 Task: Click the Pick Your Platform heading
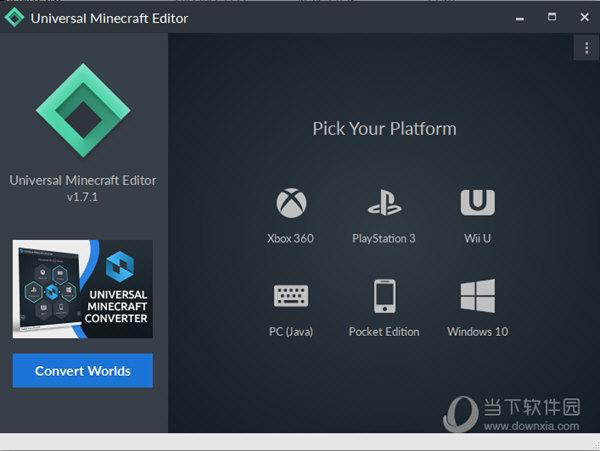[385, 129]
